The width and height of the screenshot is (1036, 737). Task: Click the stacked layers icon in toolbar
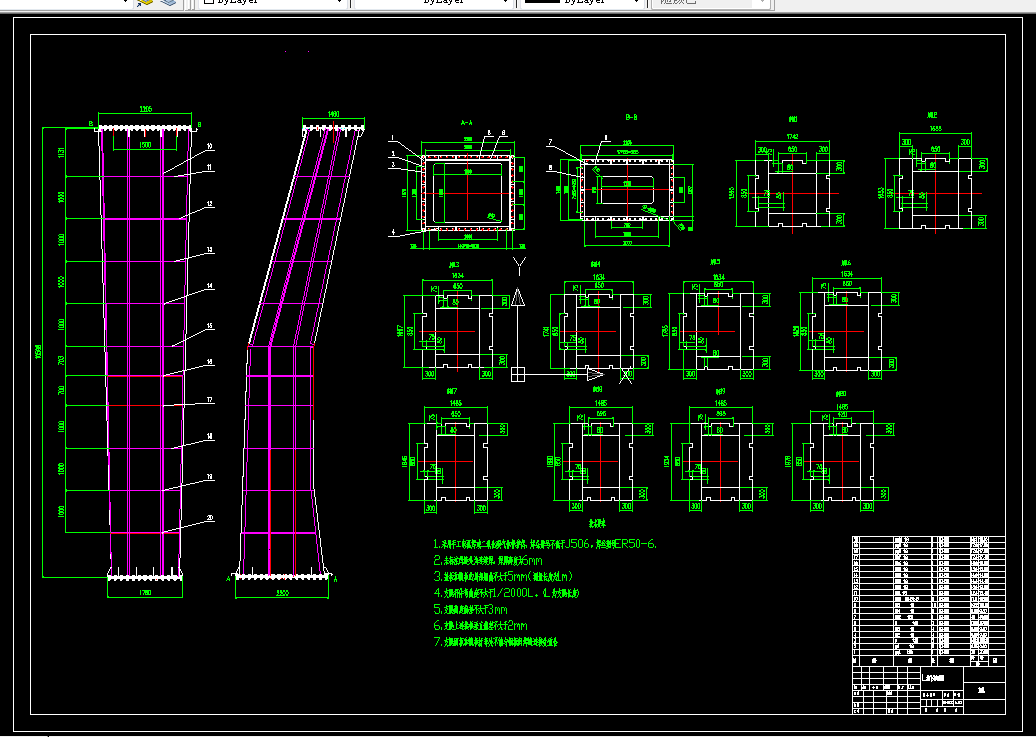(169, 2)
